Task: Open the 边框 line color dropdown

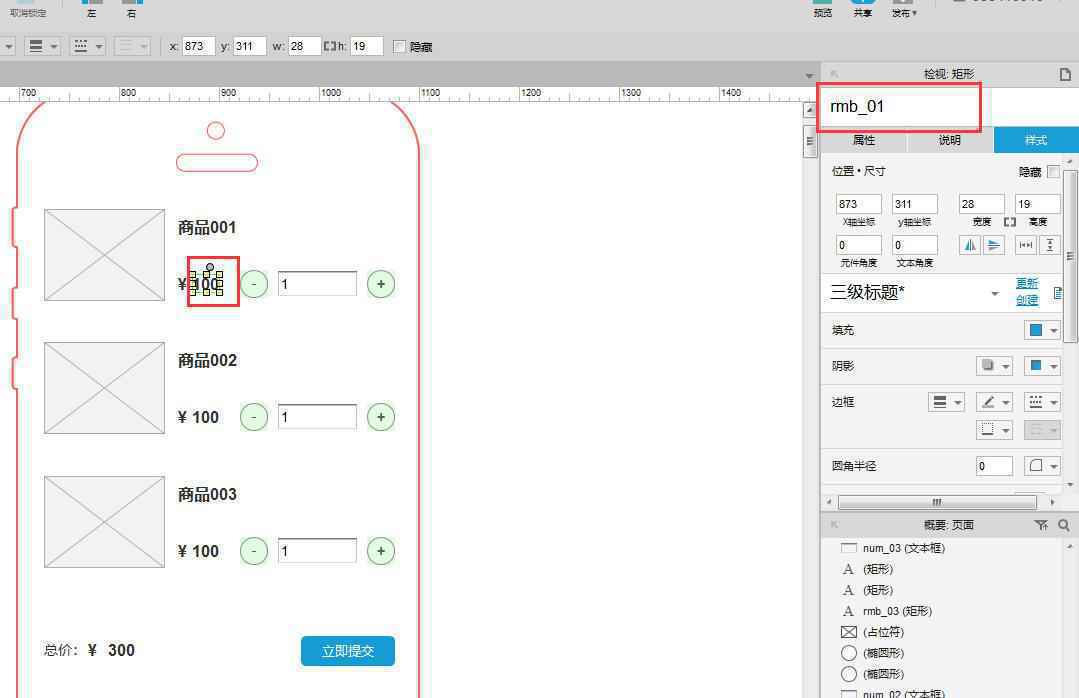Action: (994, 402)
